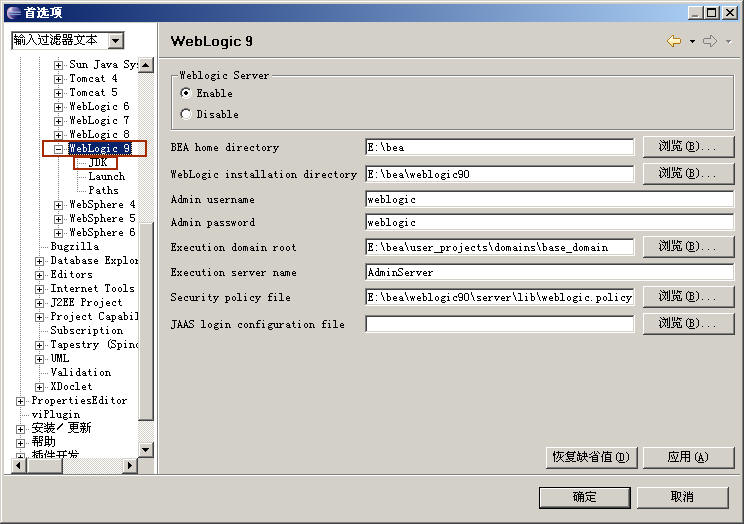744x524 pixels.
Task: Focus the JAAS login configuration file field
Action: click(500, 324)
